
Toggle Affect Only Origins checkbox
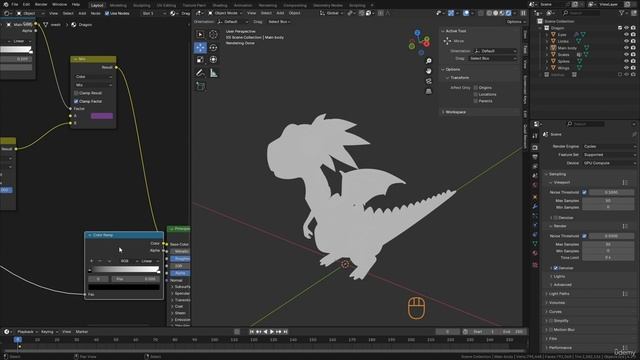pyautogui.click(x=476, y=88)
